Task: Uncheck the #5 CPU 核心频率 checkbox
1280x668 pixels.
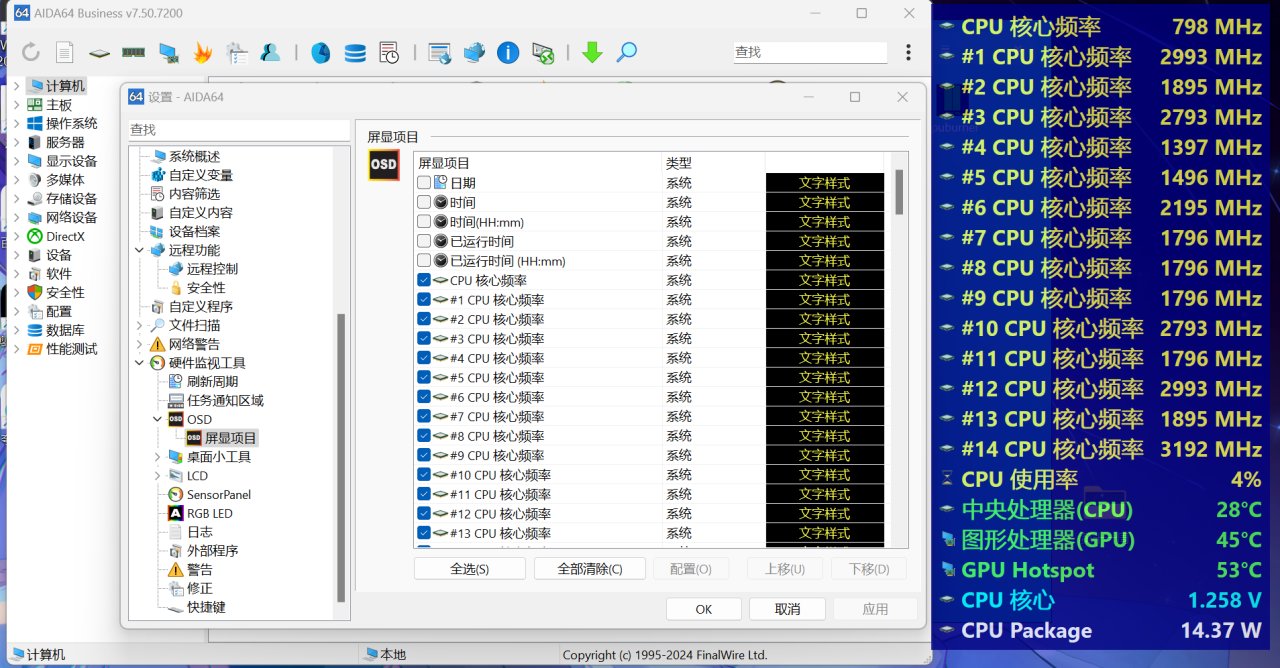Action: pos(424,378)
